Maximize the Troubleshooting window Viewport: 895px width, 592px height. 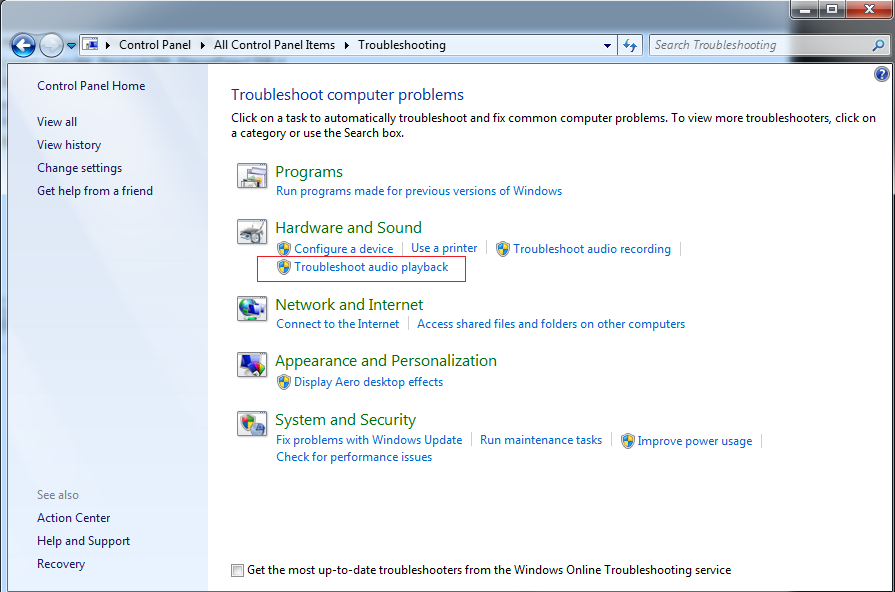tap(832, 9)
